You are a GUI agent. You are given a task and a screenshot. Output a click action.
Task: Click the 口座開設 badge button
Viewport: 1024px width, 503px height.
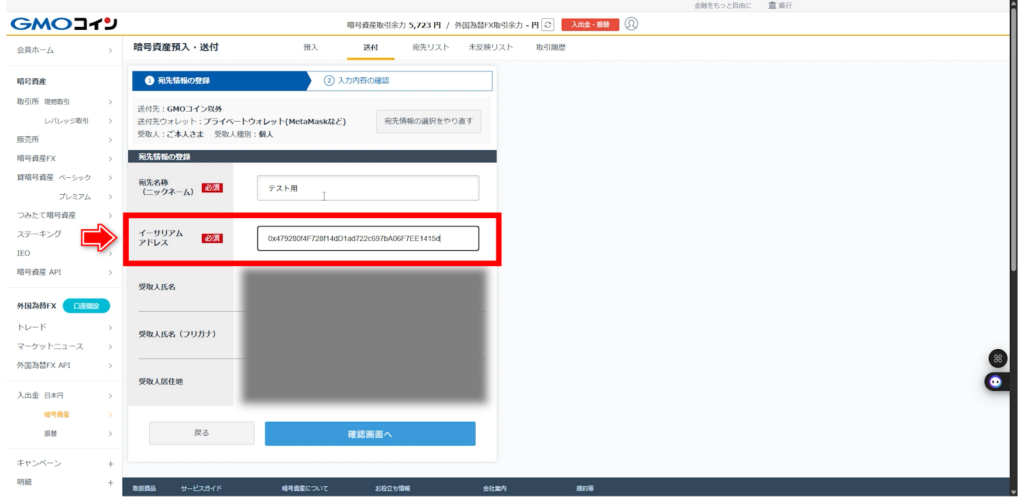(85, 306)
